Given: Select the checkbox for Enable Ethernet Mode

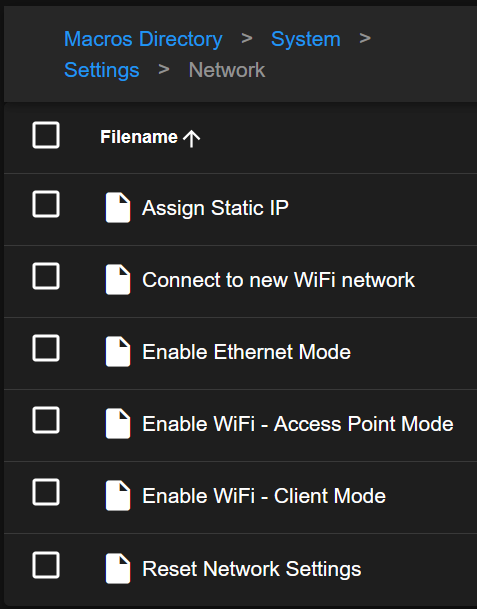Looking at the screenshot, I should pos(46,348).
